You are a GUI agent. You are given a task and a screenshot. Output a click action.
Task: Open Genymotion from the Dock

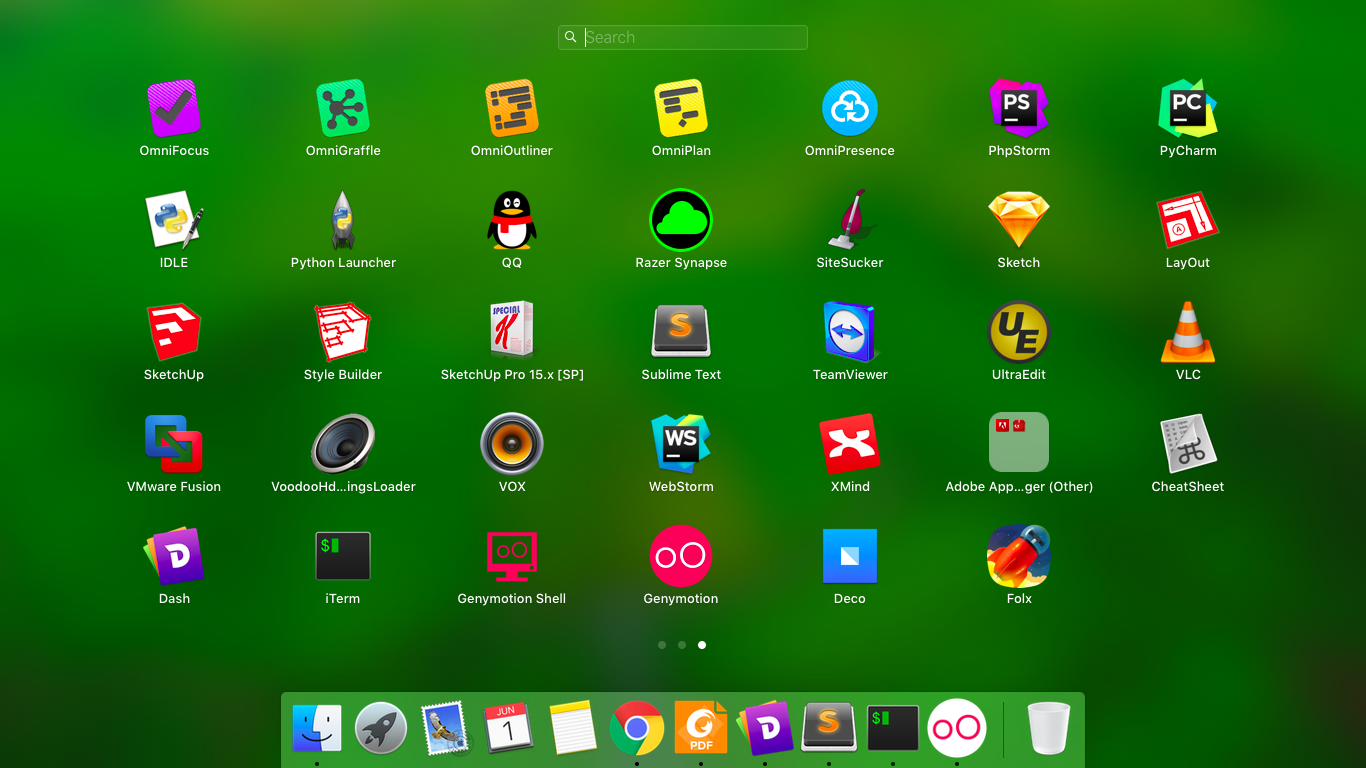pos(957,728)
